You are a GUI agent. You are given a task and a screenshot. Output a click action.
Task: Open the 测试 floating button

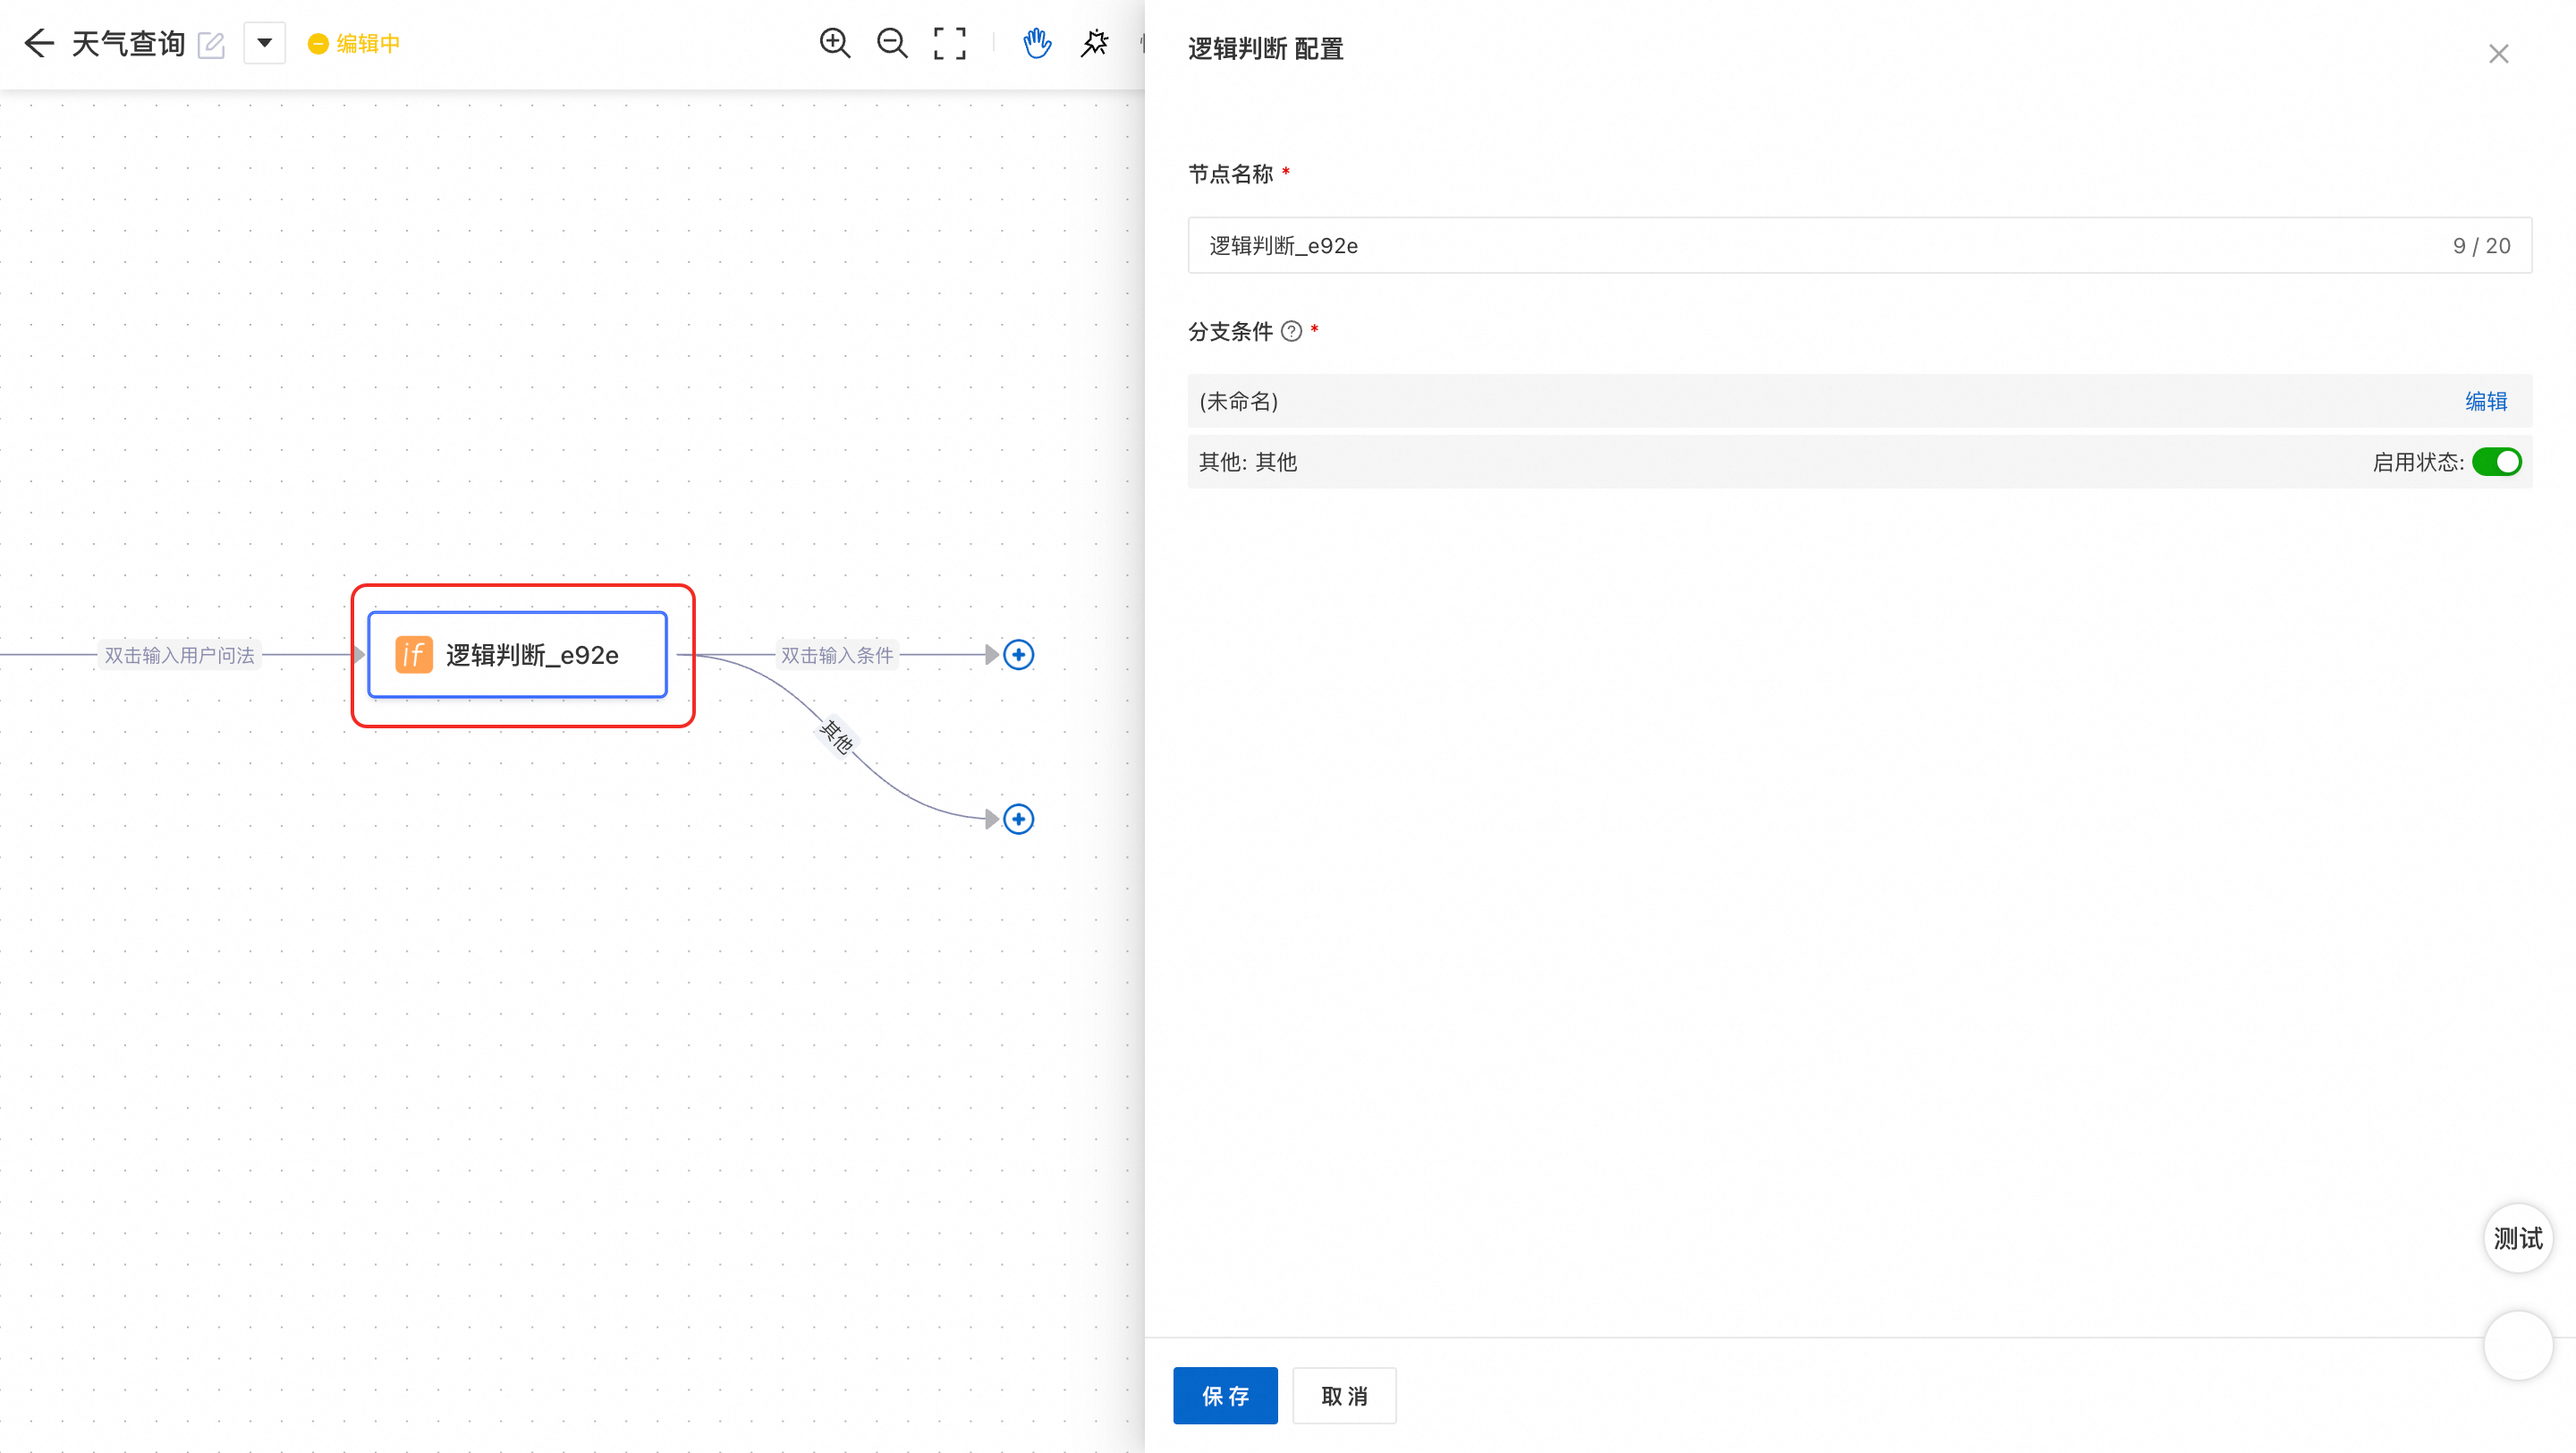click(2518, 1238)
